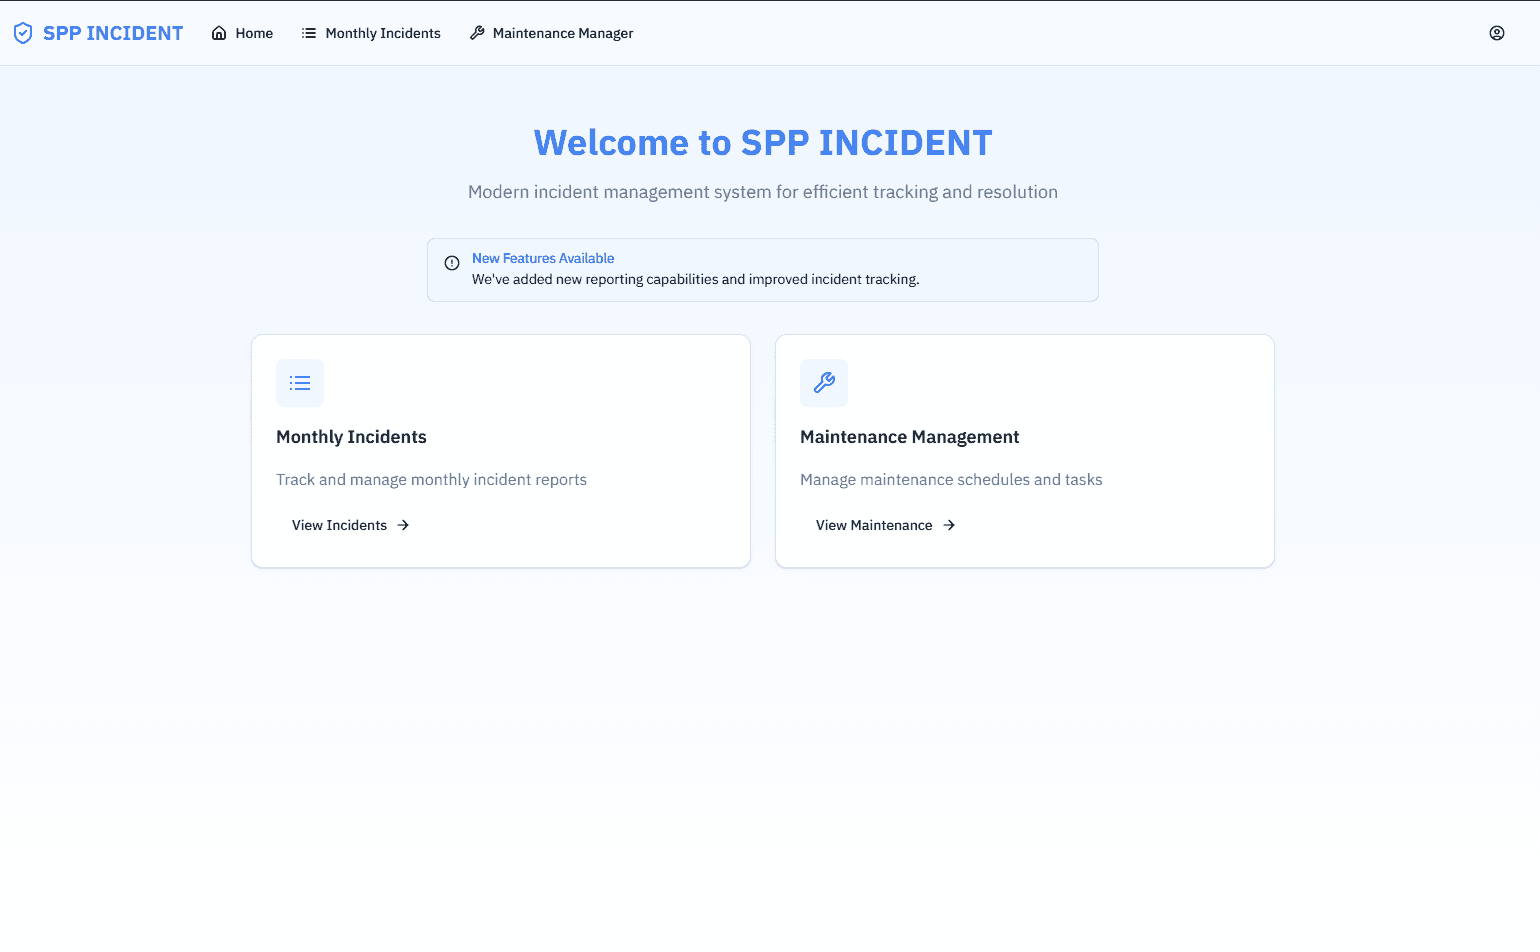1540x952 pixels.
Task: Click the Welcome to SPP INCIDENT heading
Action: click(763, 143)
